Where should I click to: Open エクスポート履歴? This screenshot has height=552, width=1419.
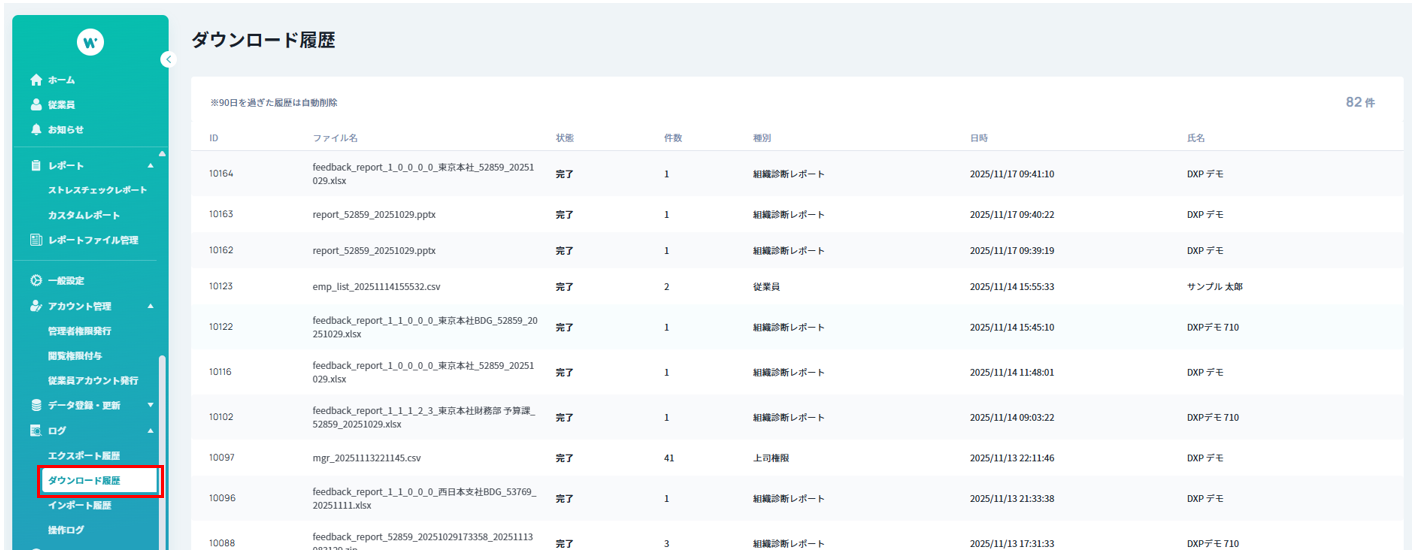pos(84,456)
